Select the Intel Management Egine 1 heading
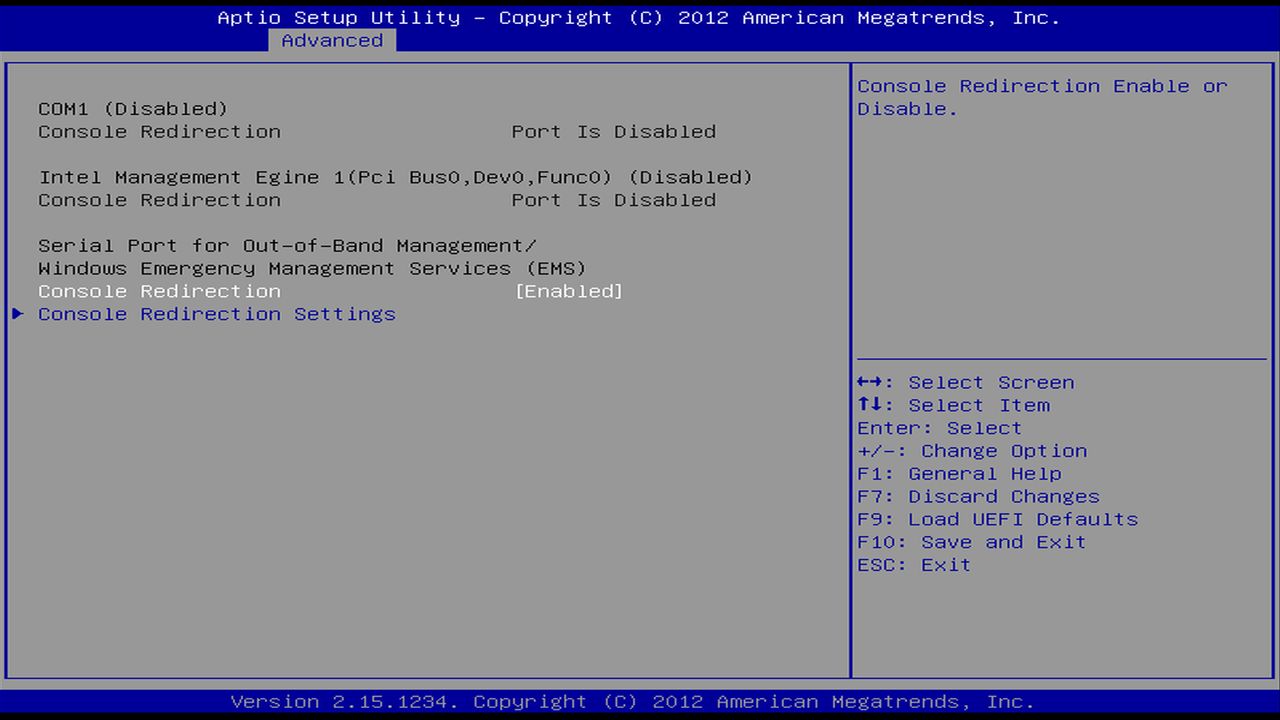 [x=396, y=177]
